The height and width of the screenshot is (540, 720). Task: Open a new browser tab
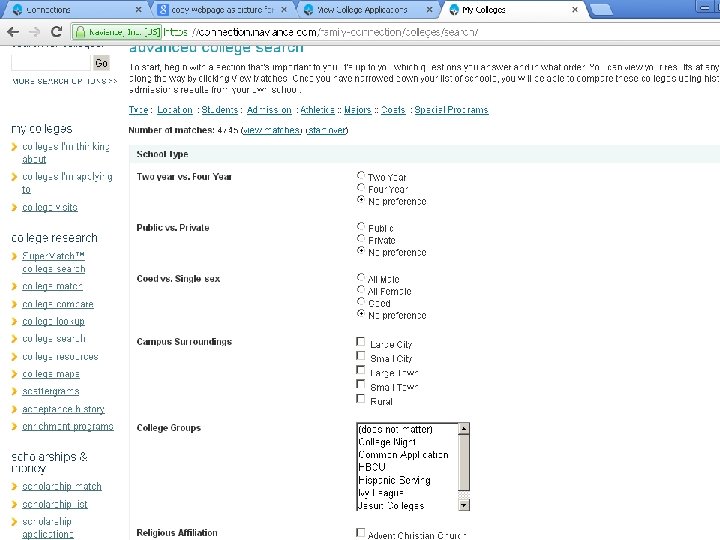[x=600, y=10]
